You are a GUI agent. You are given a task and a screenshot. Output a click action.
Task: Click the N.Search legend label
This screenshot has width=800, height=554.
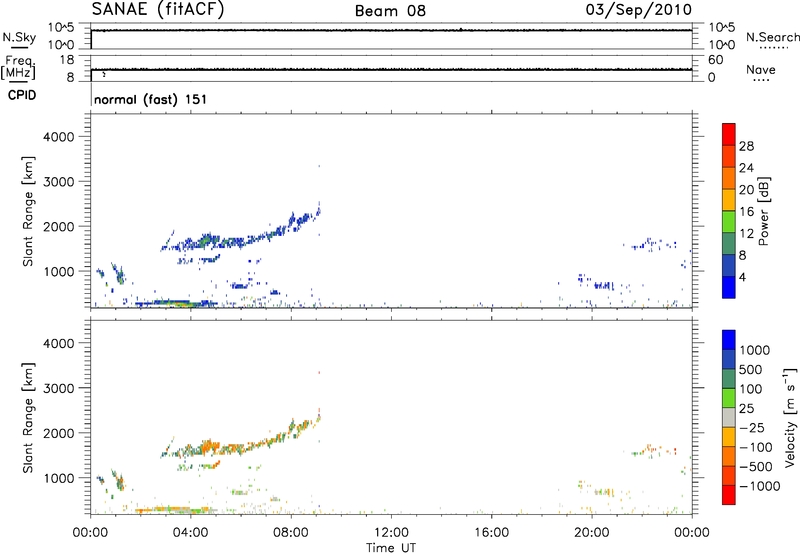(x=772, y=37)
